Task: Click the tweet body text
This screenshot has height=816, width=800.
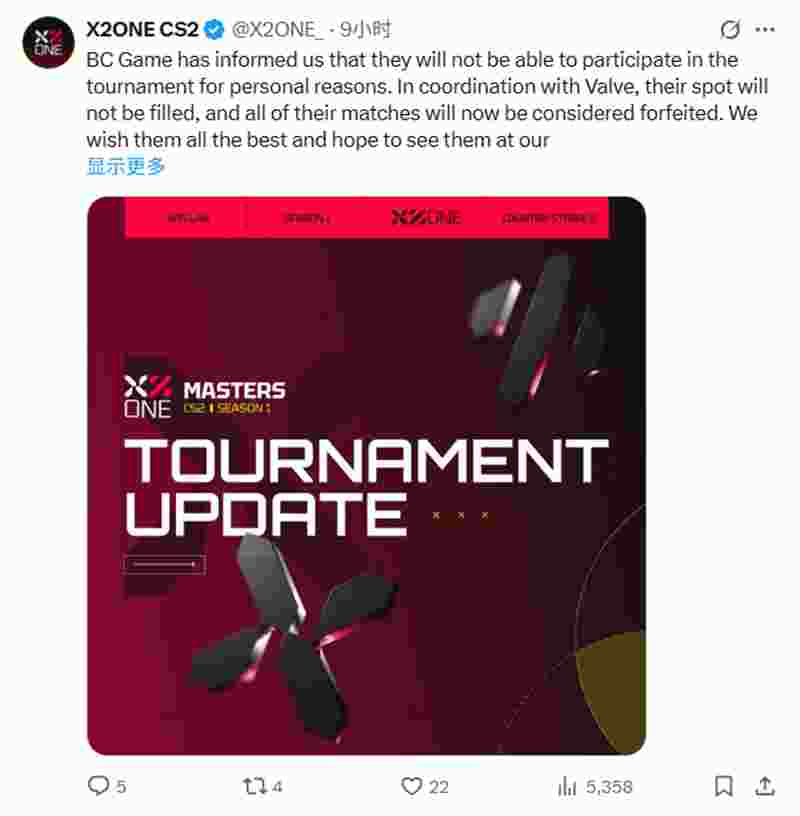Action: tap(427, 99)
